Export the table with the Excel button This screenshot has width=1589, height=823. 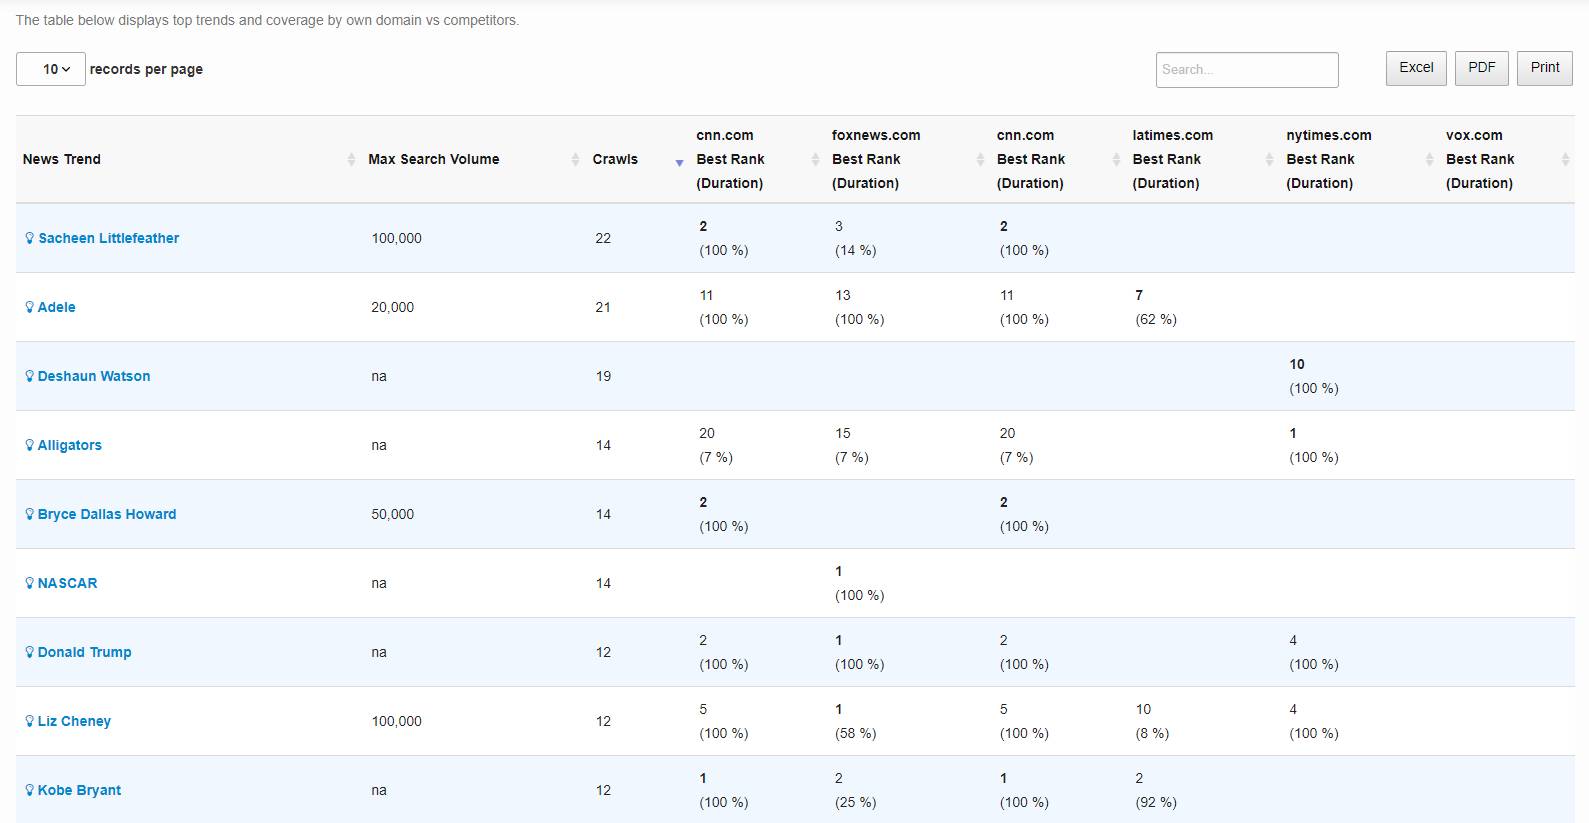tap(1416, 68)
